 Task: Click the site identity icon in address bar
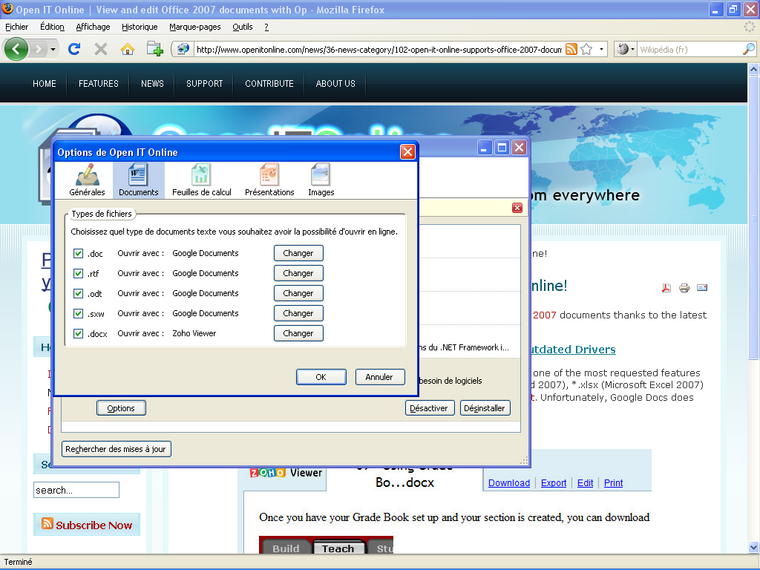(183, 49)
